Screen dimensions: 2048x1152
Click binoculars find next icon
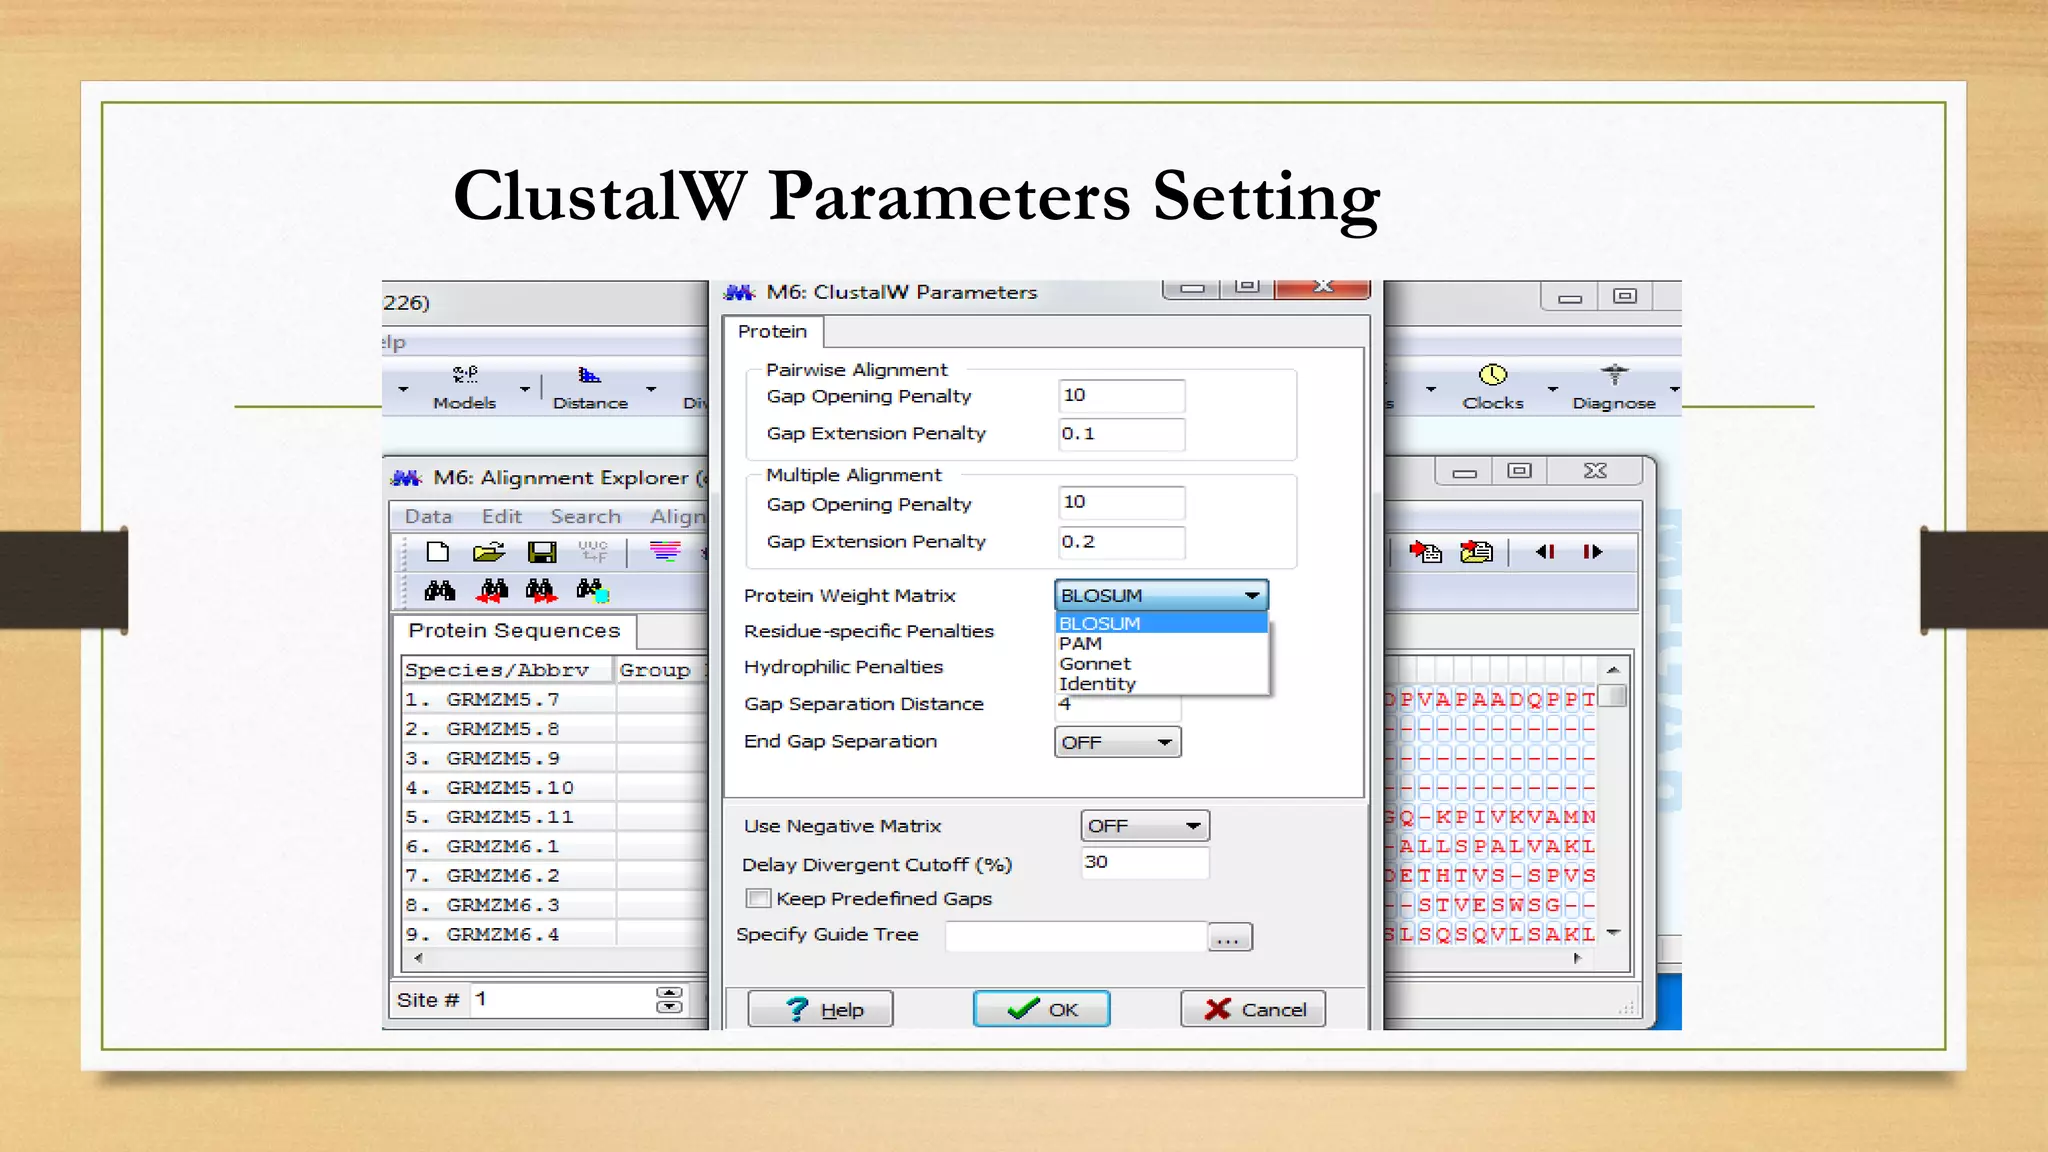coord(541,591)
